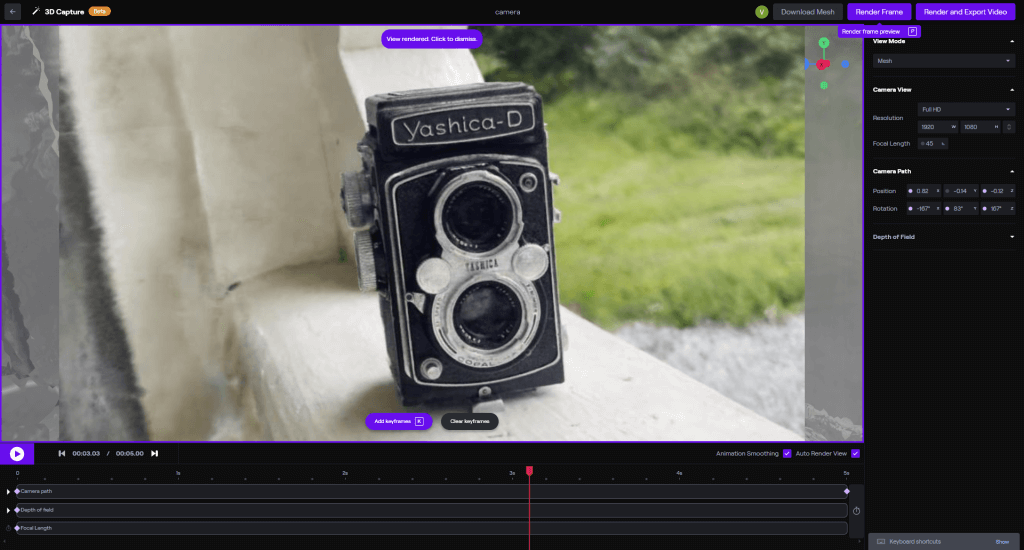Click the keyboard icon in shortcuts bar
1024x550 pixels.
pyautogui.click(x=881, y=542)
